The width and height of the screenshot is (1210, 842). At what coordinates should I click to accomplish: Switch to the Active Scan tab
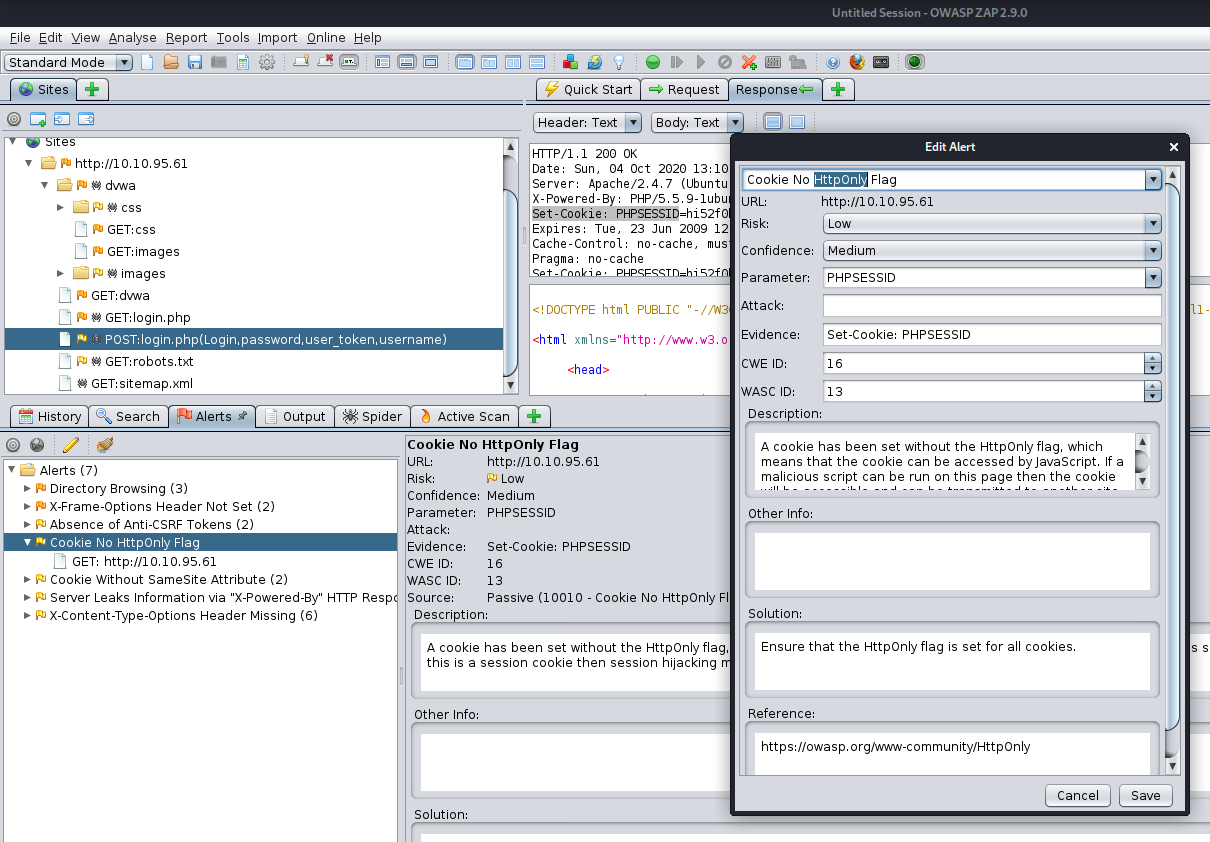464,416
